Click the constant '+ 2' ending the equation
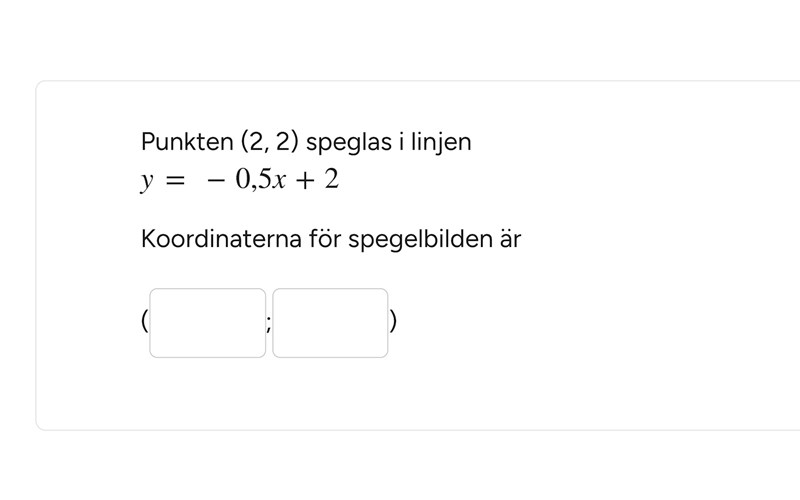Viewport: 800px width, 500px height. [322, 181]
